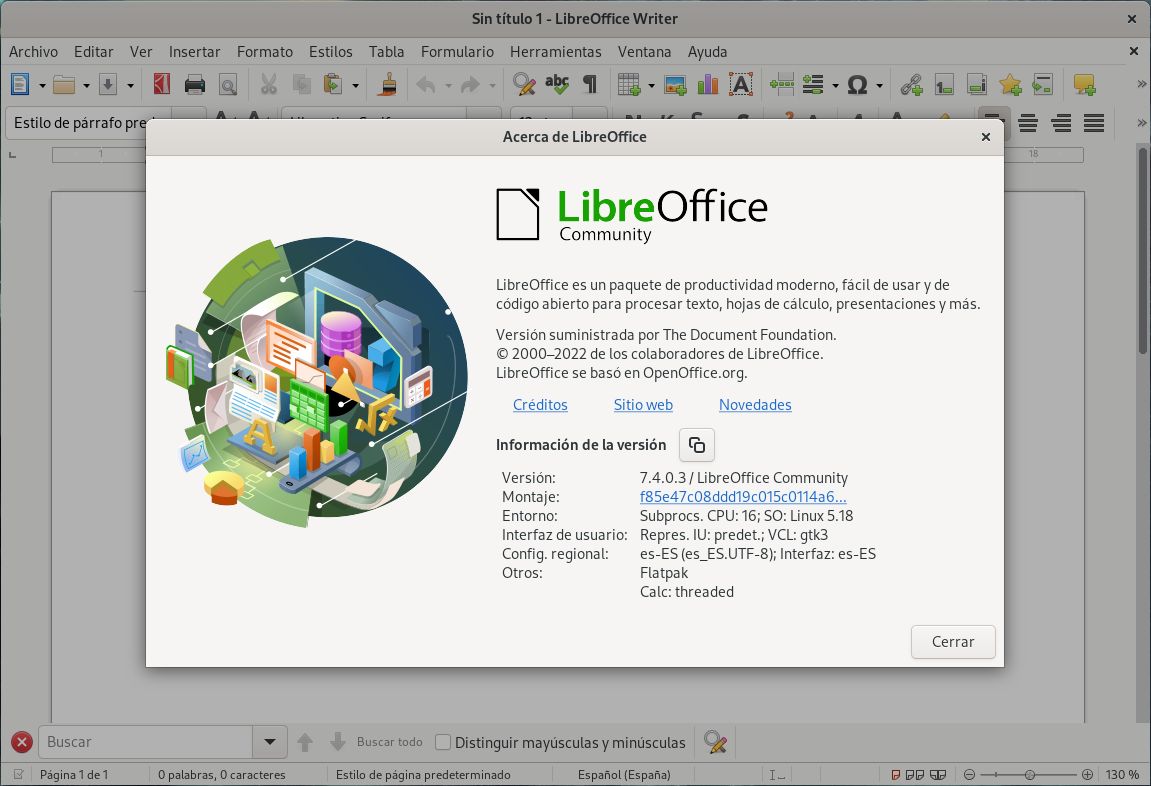Click the Print icon in the toolbar
Viewport: 1151px width, 786px height.
[195, 85]
